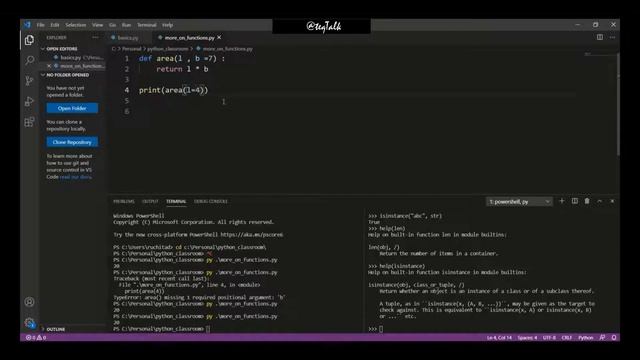Place cursor in print(area(l=4)) line
The image size is (640, 360).
(173, 90)
